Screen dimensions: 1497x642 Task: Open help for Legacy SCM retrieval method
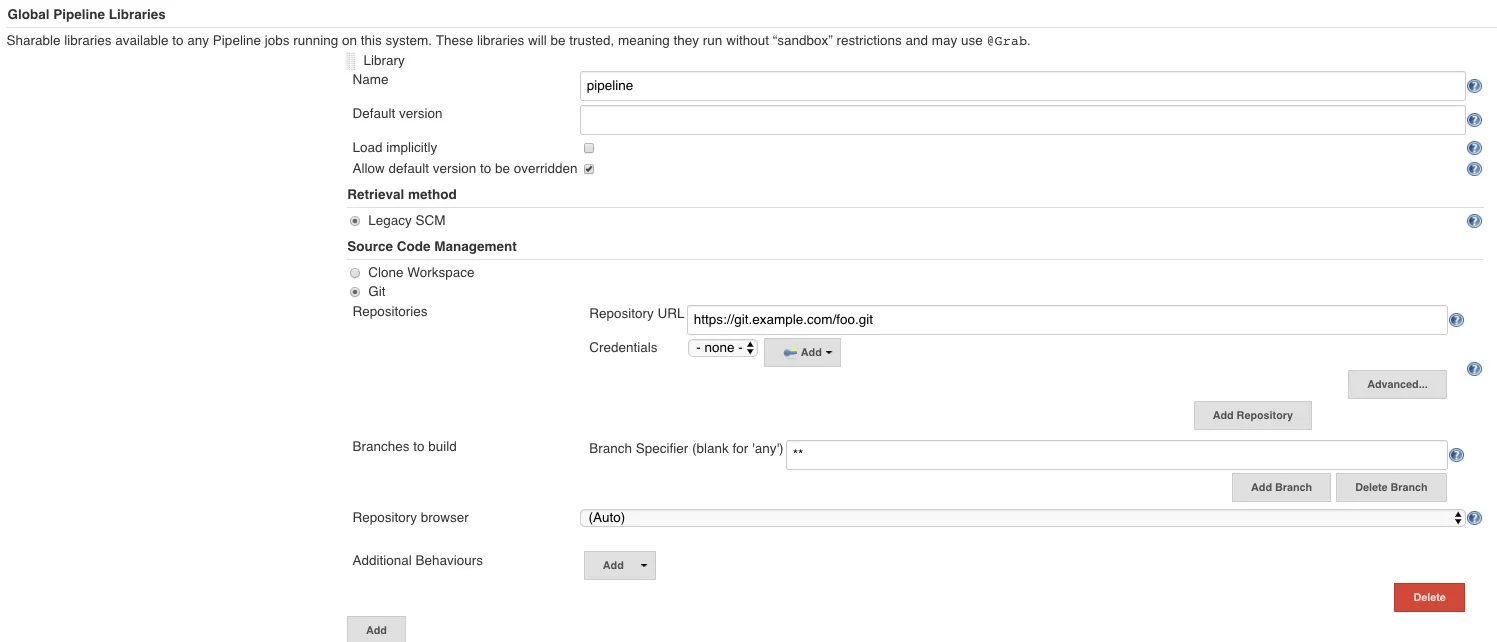(1474, 221)
